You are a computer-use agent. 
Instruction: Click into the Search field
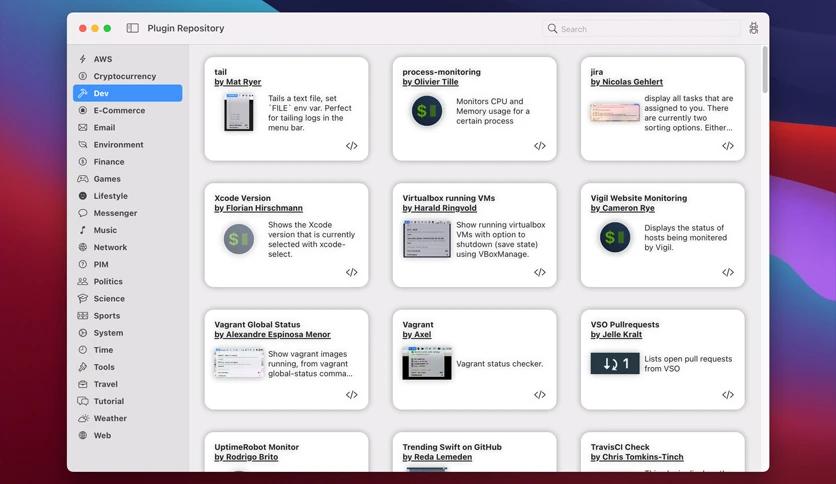(x=641, y=29)
